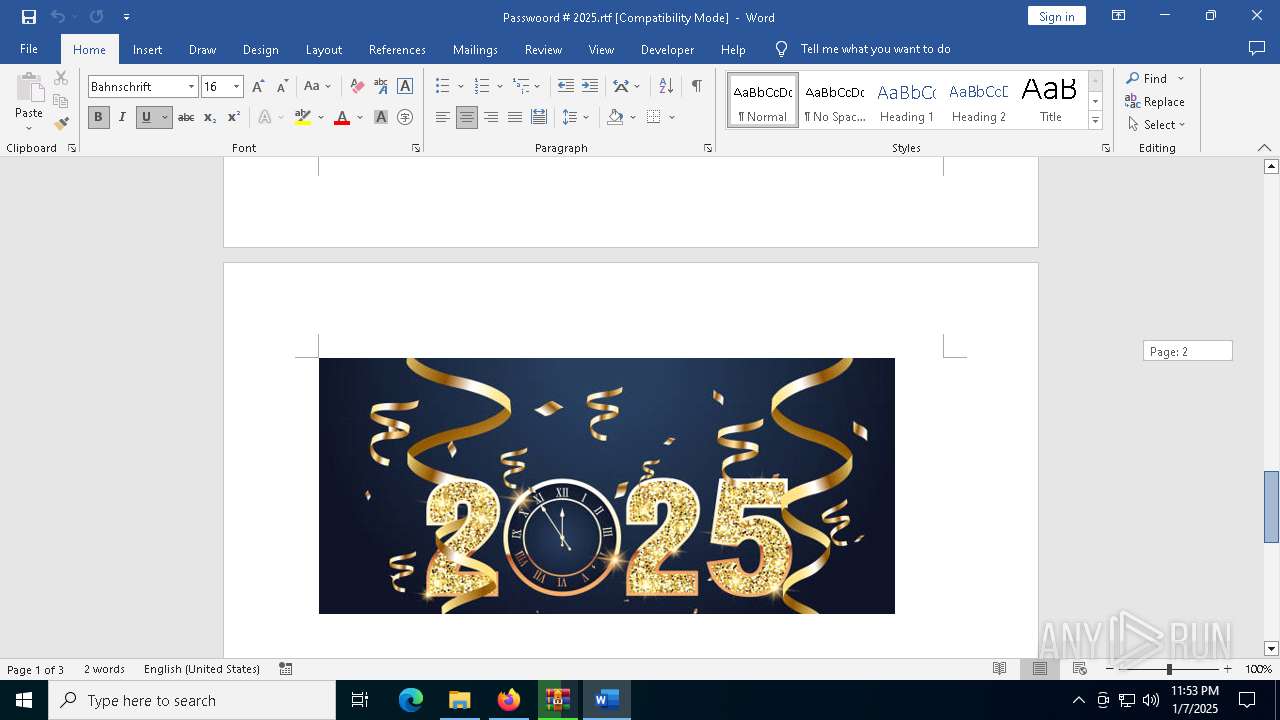
Task: Click the Tell me what you want field
Action: point(875,49)
